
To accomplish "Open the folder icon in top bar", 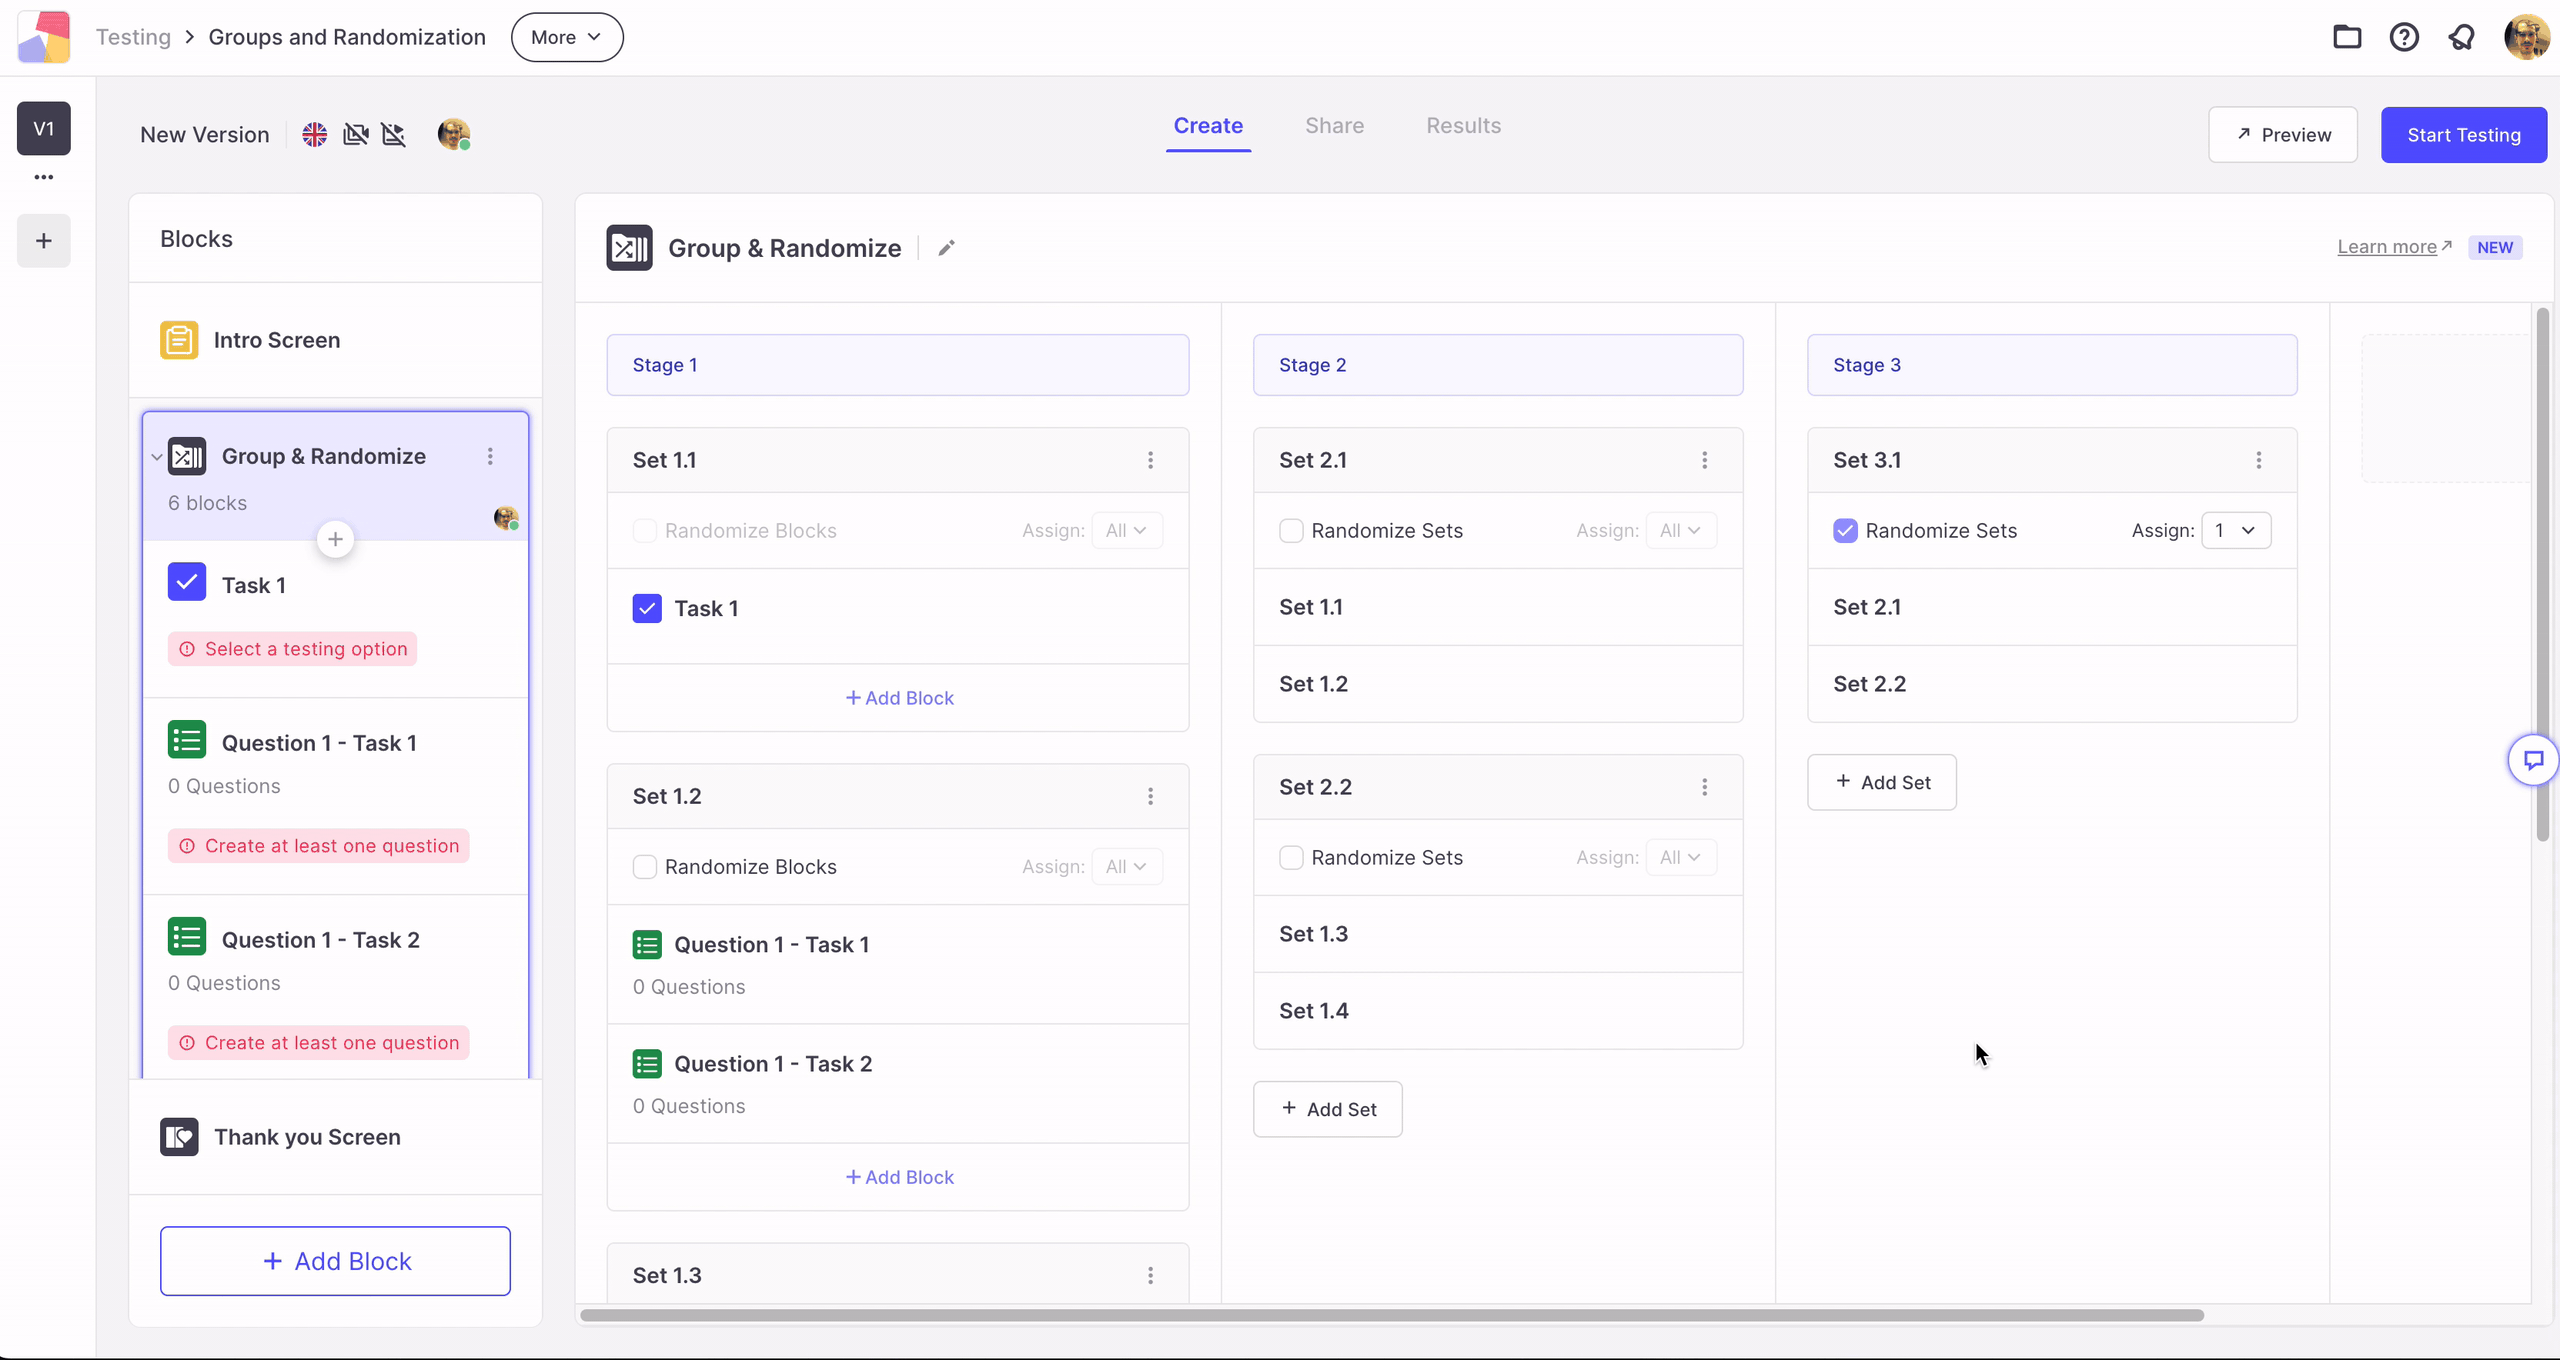I will [x=2347, y=37].
